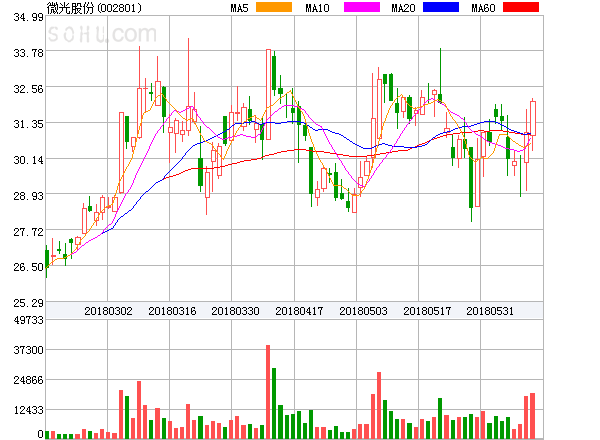Click the MA20 legend label

(403, 8)
